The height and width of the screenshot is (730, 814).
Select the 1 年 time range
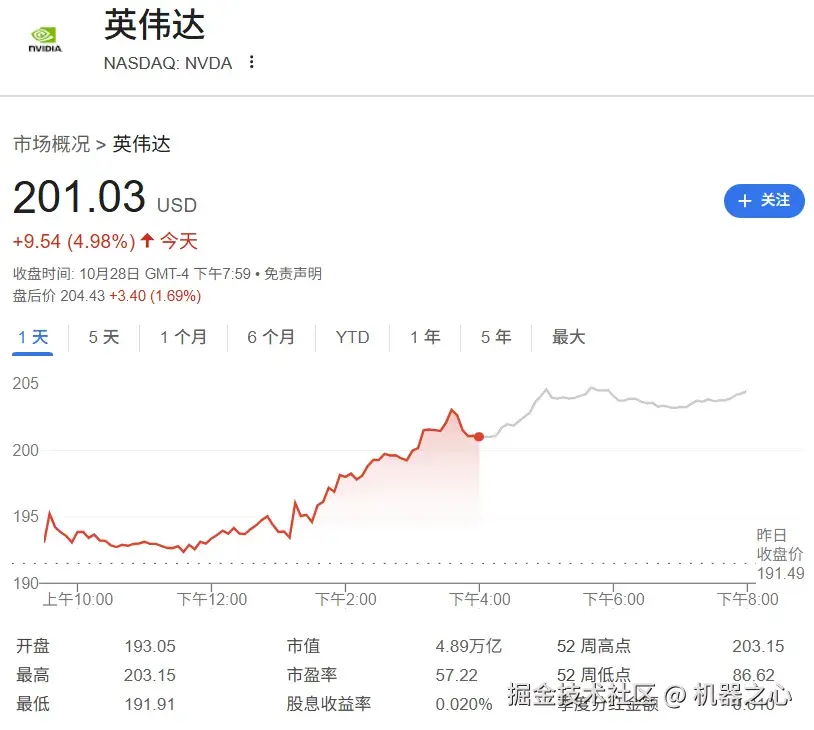424,337
